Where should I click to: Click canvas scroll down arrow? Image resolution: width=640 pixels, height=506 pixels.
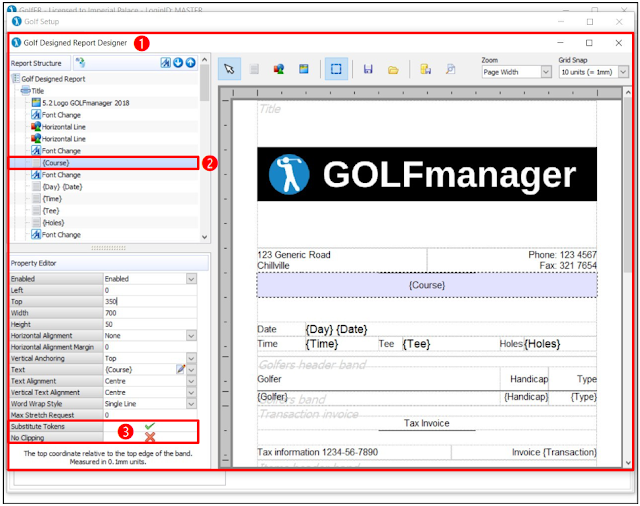[x=628, y=463]
